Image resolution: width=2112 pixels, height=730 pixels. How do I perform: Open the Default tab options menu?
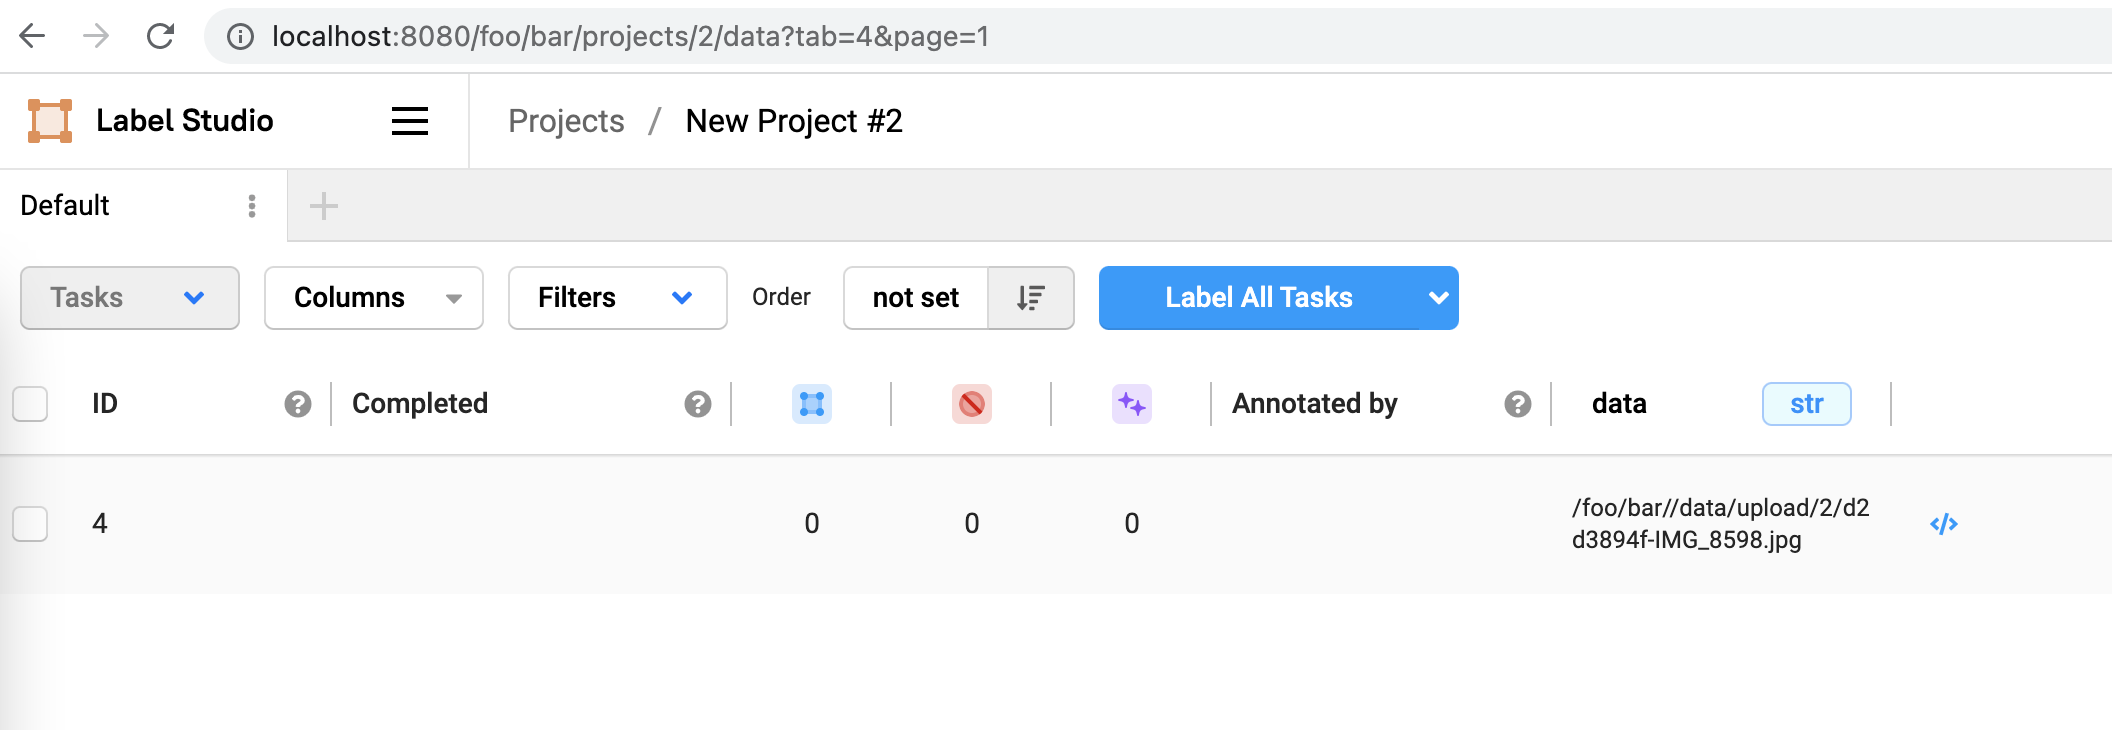pos(249,205)
